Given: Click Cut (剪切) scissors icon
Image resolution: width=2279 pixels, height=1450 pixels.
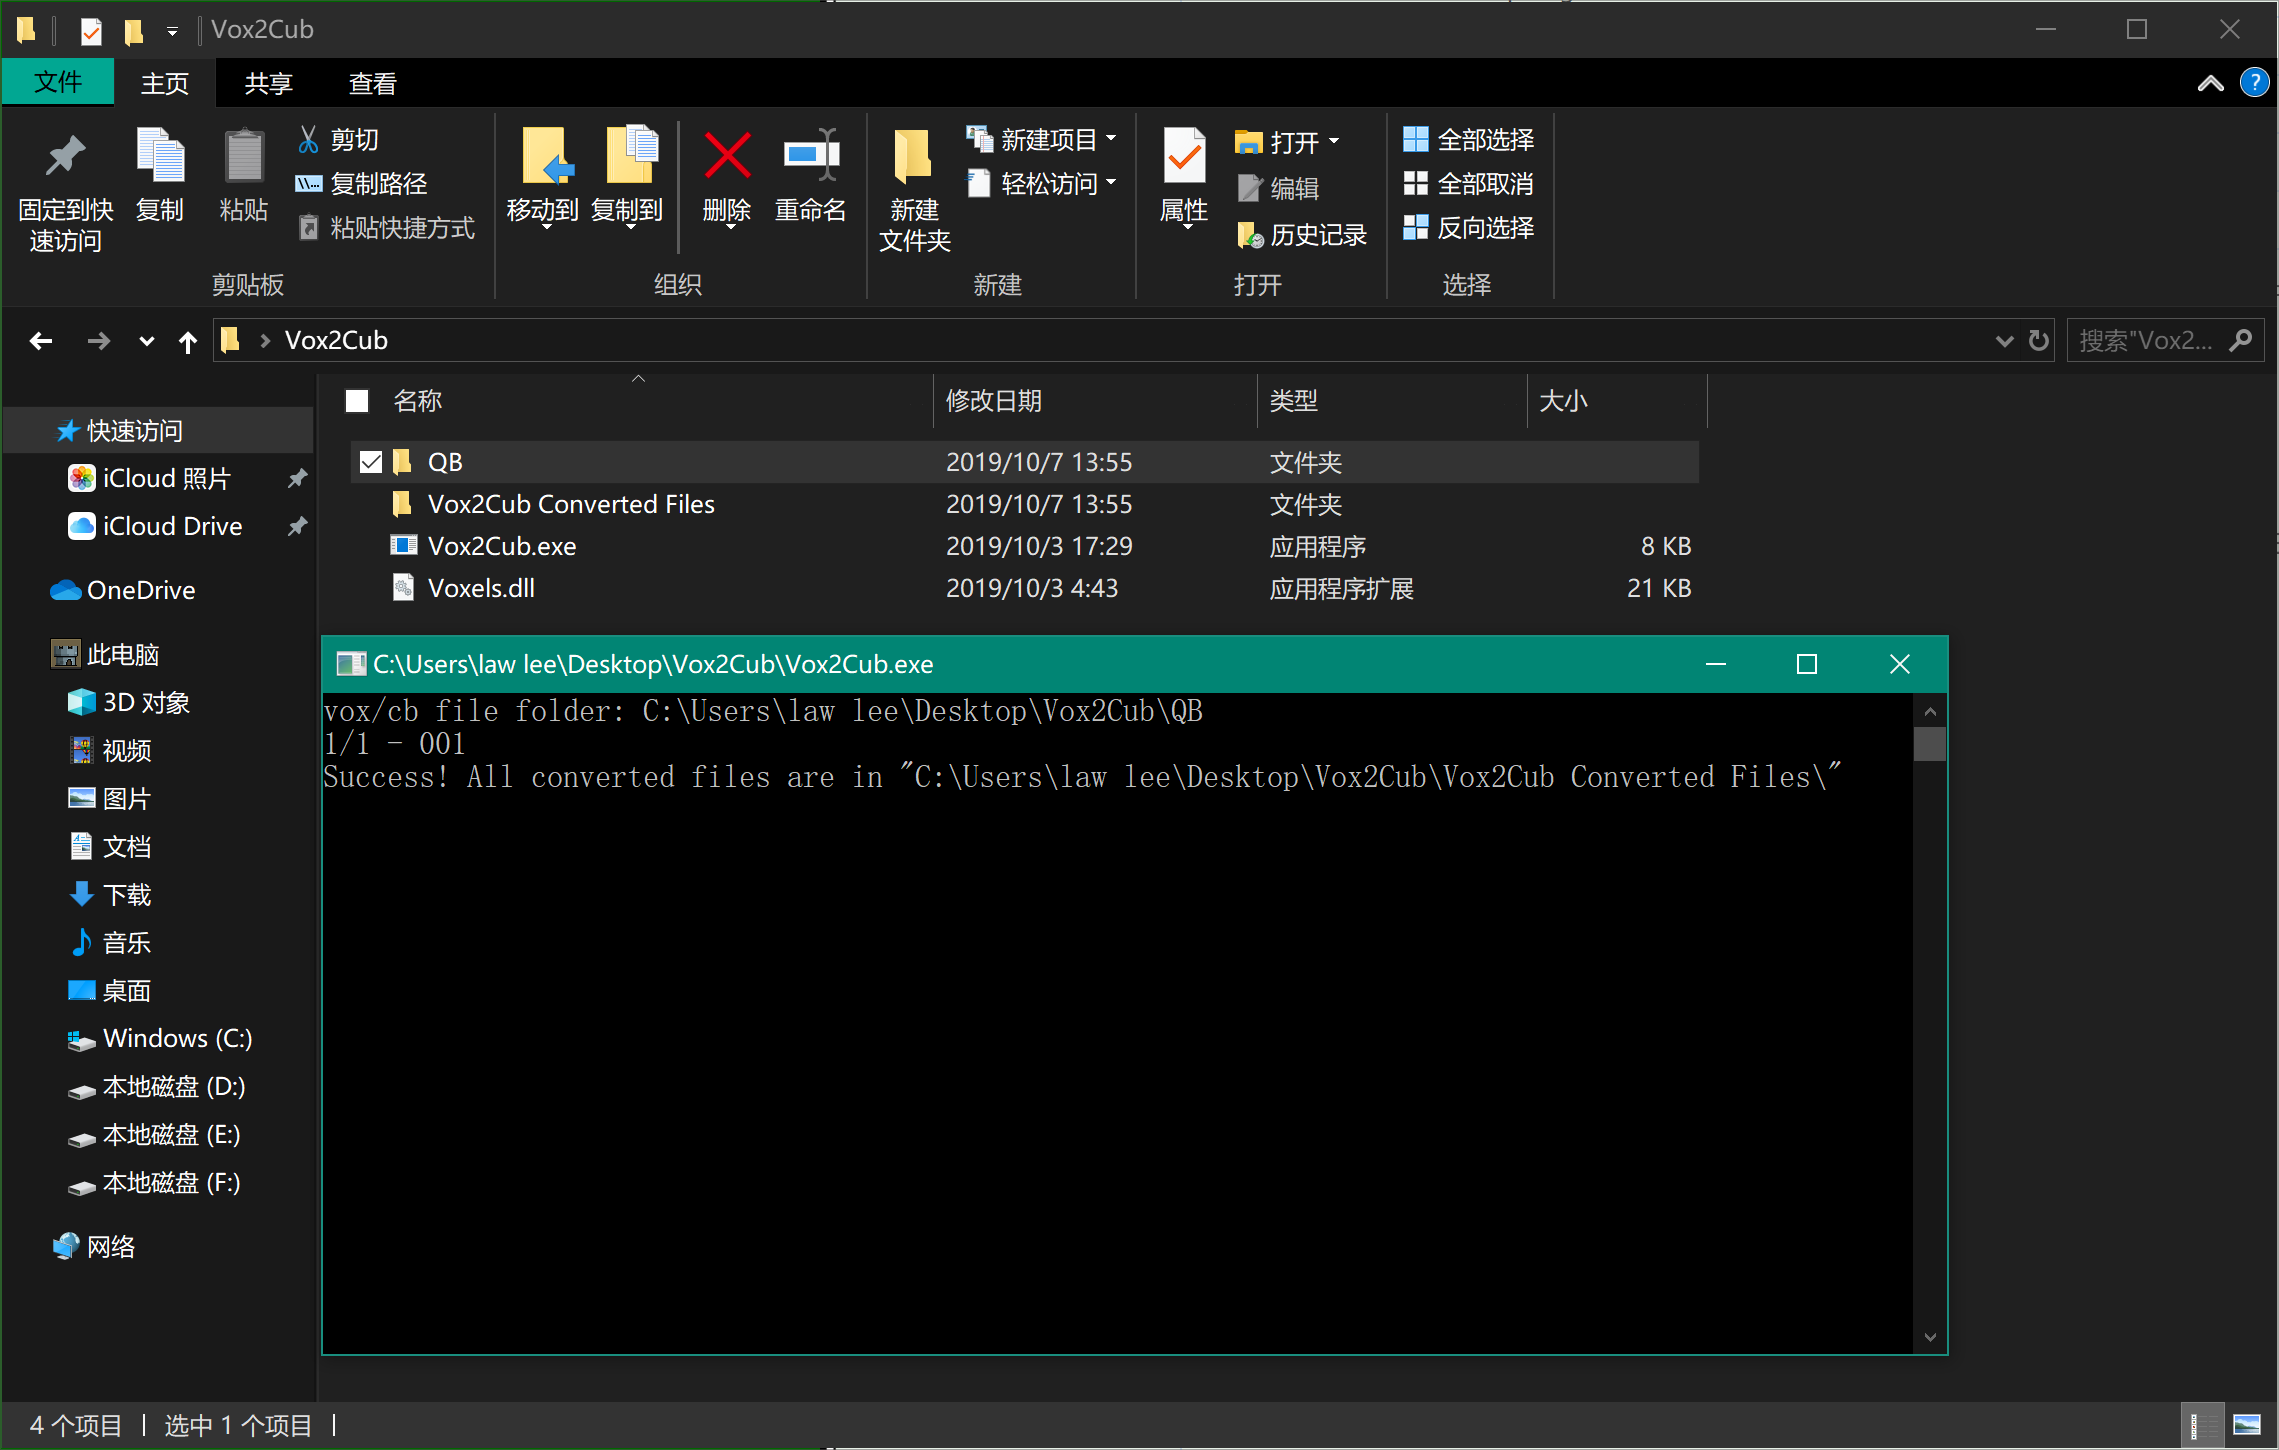Looking at the screenshot, I should point(308,140).
